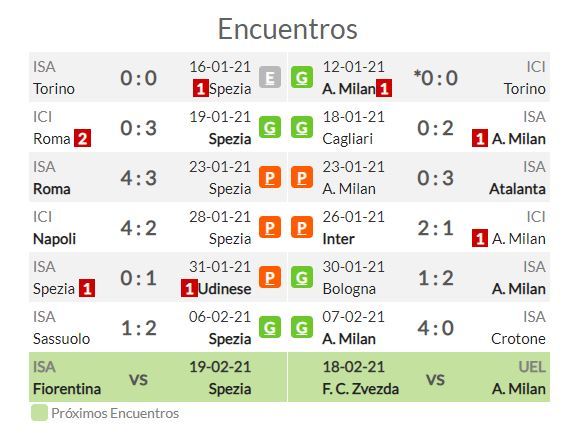Click the red card 2 badge next to Roma
Image resolution: width=585 pixels, height=437 pixels.
tap(82, 138)
